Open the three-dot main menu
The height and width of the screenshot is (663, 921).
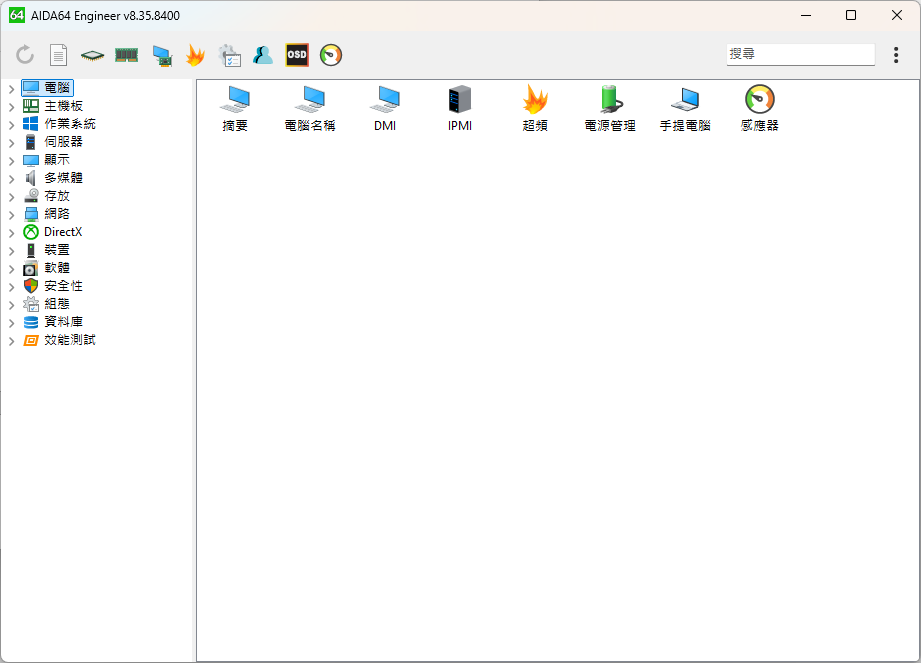pyautogui.click(x=896, y=55)
